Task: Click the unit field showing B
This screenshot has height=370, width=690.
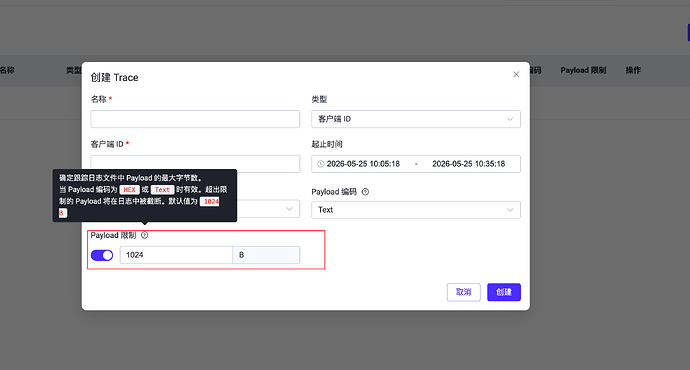Action: pyautogui.click(x=266, y=255)
